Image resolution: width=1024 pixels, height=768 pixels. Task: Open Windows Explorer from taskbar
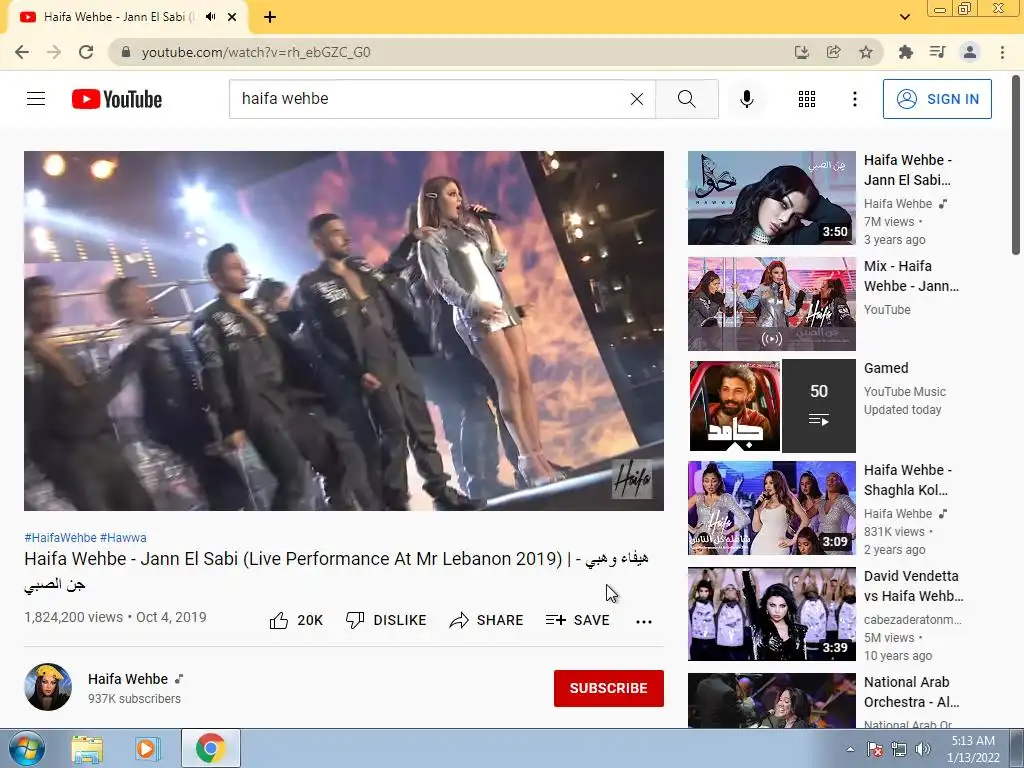pos(87,748)
